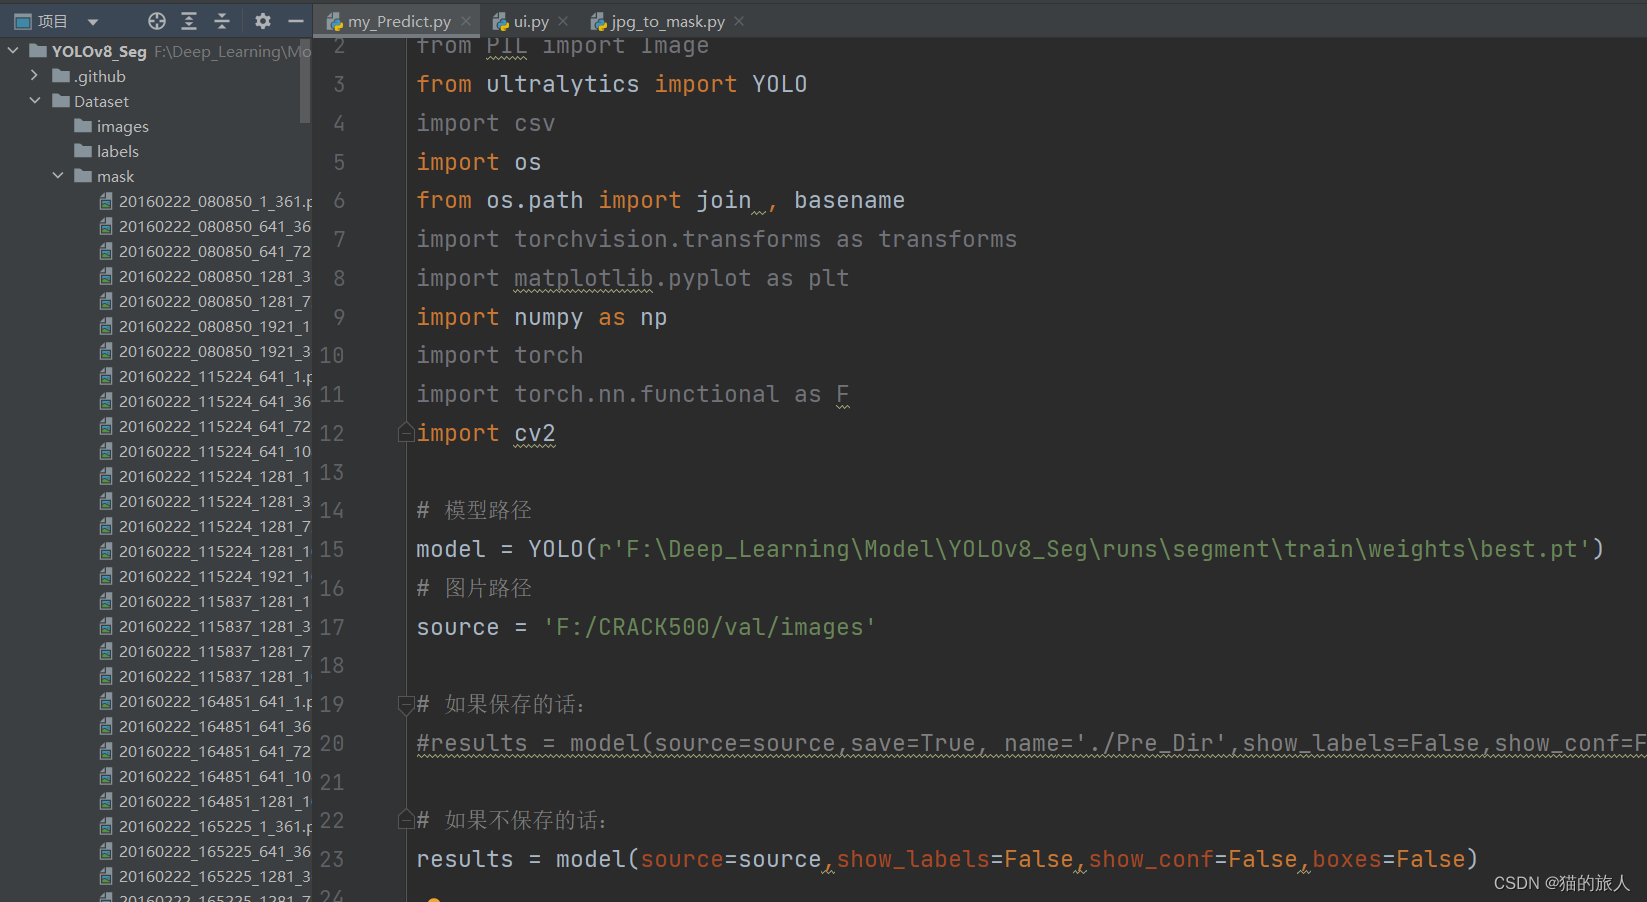Click the Project panel title icon

23,21
